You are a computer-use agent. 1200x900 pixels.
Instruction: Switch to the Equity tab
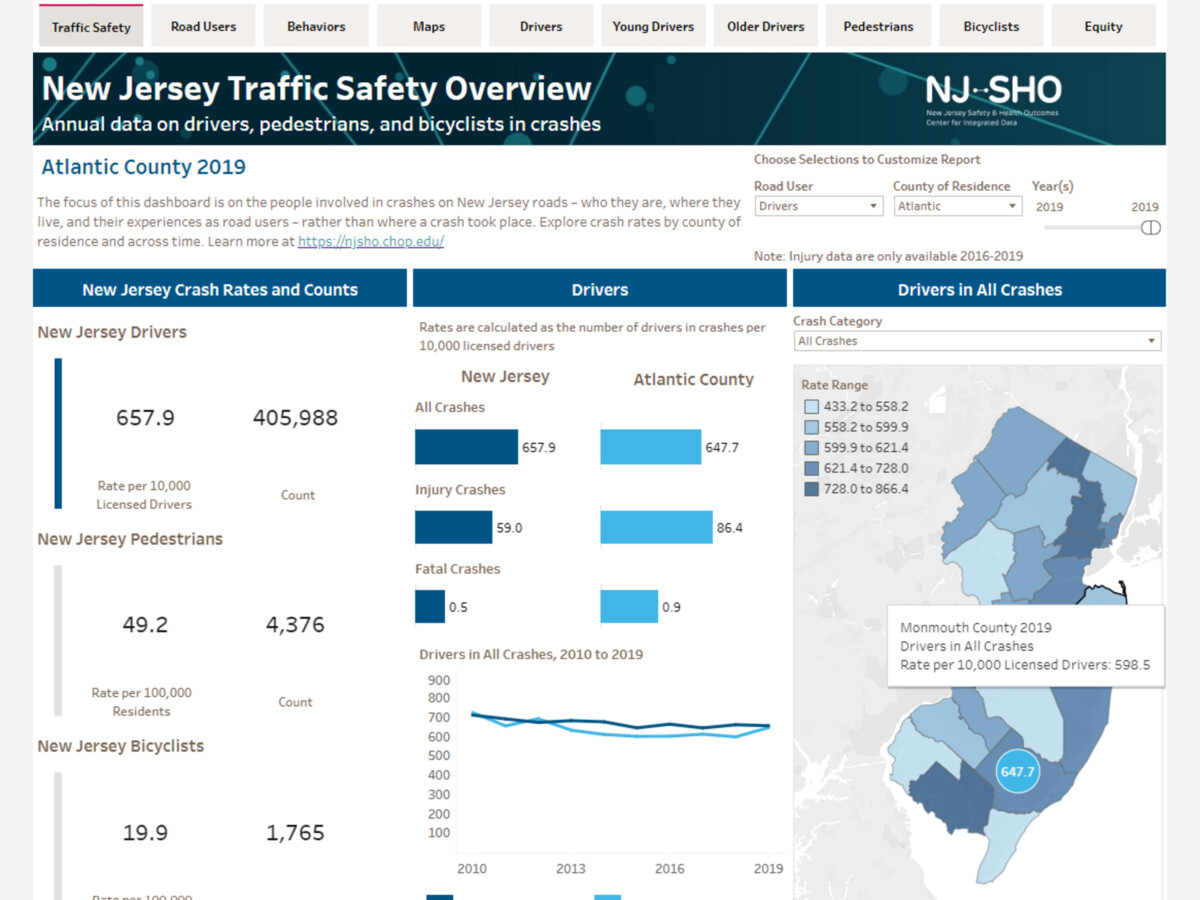[x=1103, y=27]
